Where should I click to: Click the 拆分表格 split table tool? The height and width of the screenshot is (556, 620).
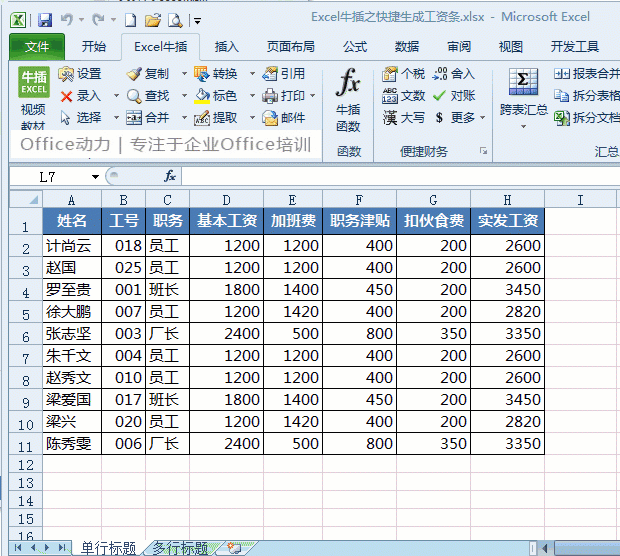(587, 96)
